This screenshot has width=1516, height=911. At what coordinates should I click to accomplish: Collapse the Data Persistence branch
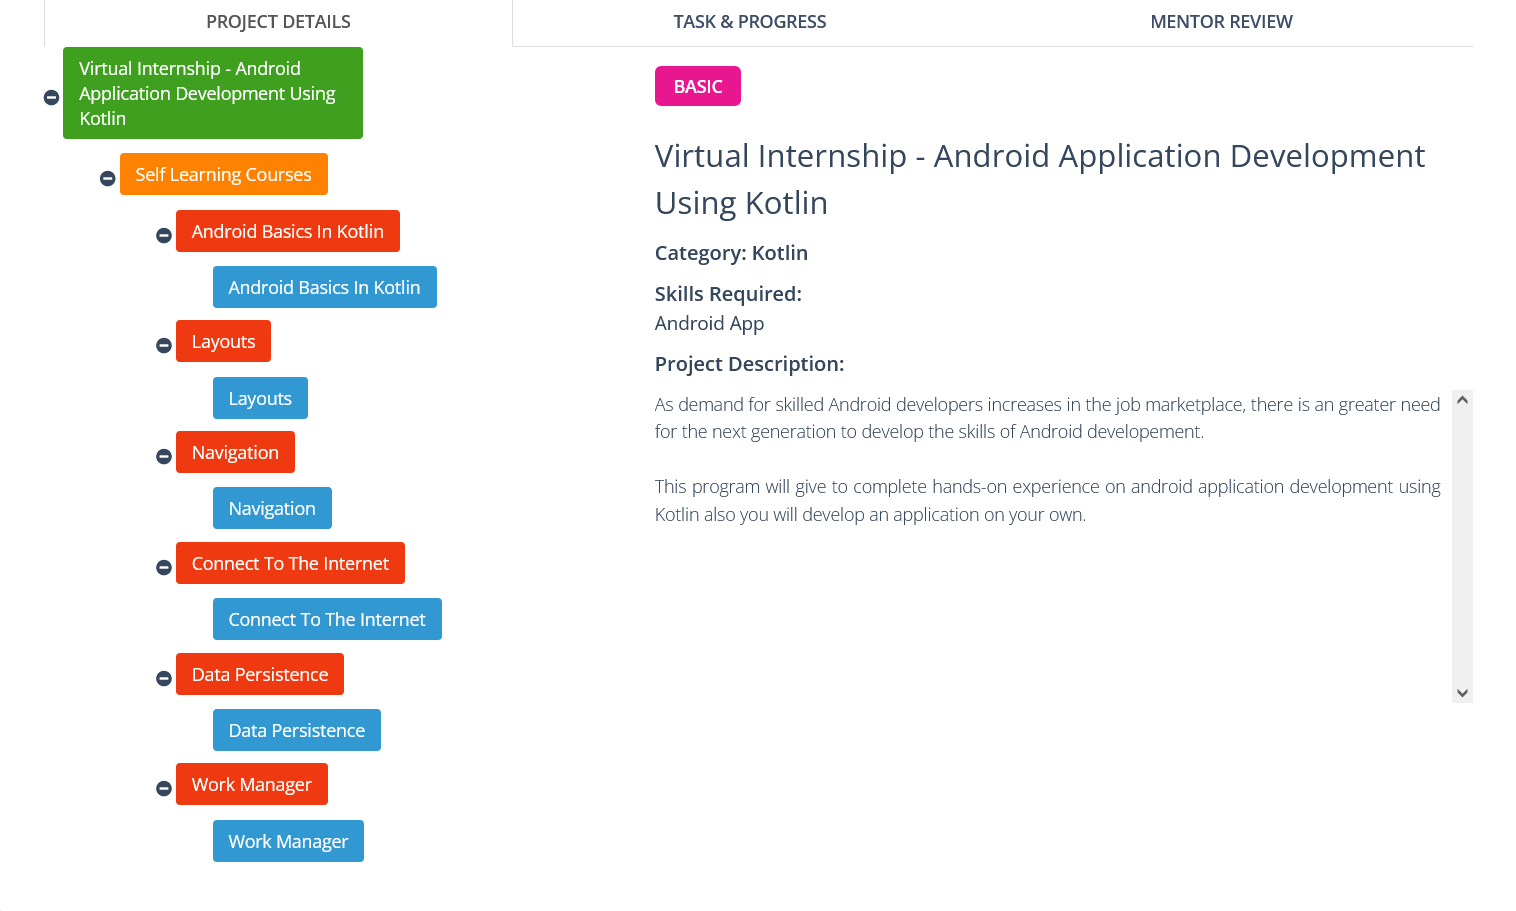click(163, 677)
